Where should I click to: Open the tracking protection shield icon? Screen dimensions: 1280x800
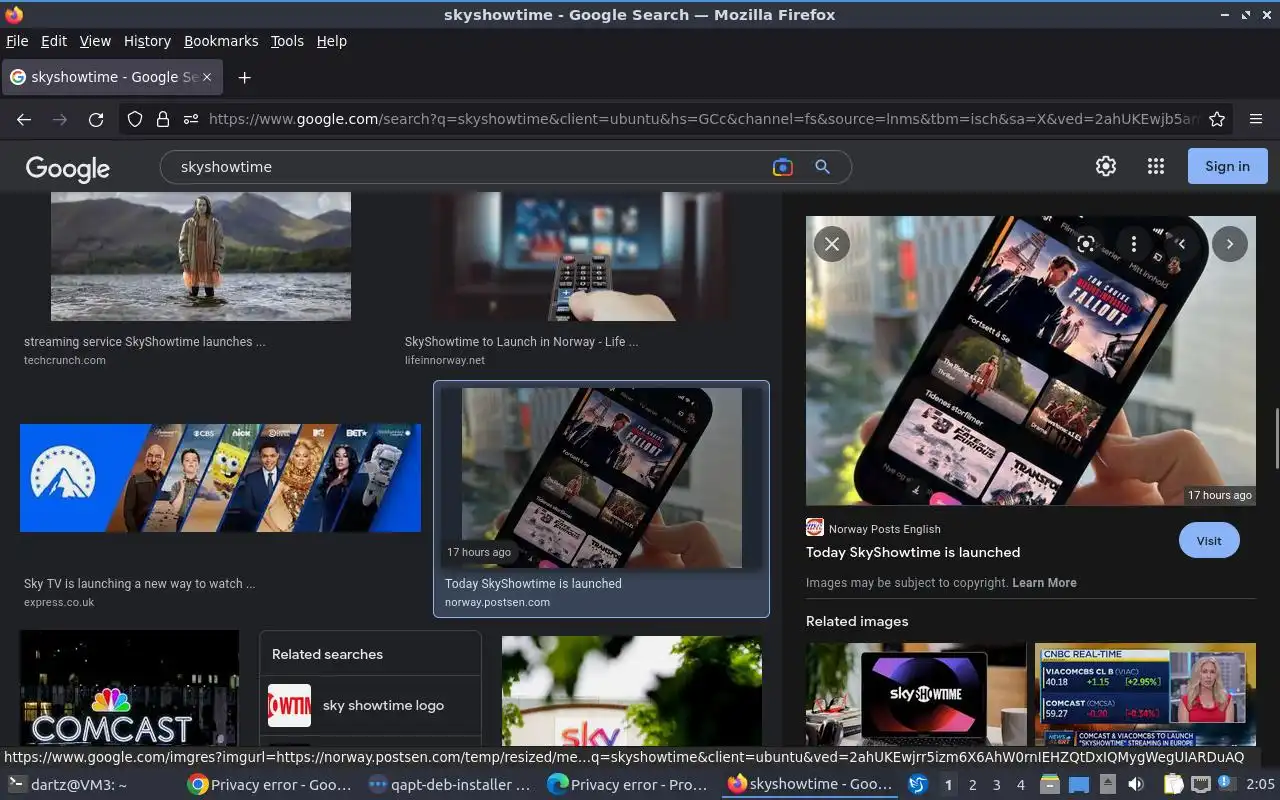[x=135, y=120]
